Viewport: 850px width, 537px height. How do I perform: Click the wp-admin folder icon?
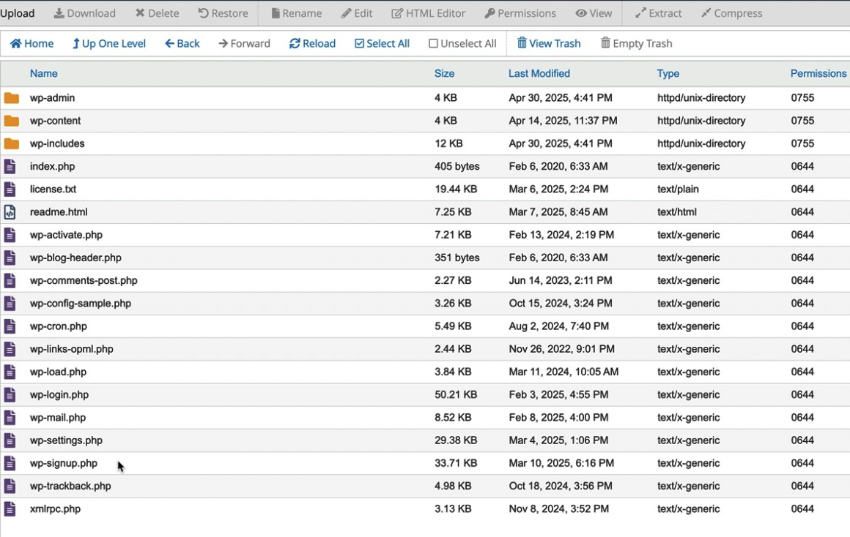(x=11, y=98)
